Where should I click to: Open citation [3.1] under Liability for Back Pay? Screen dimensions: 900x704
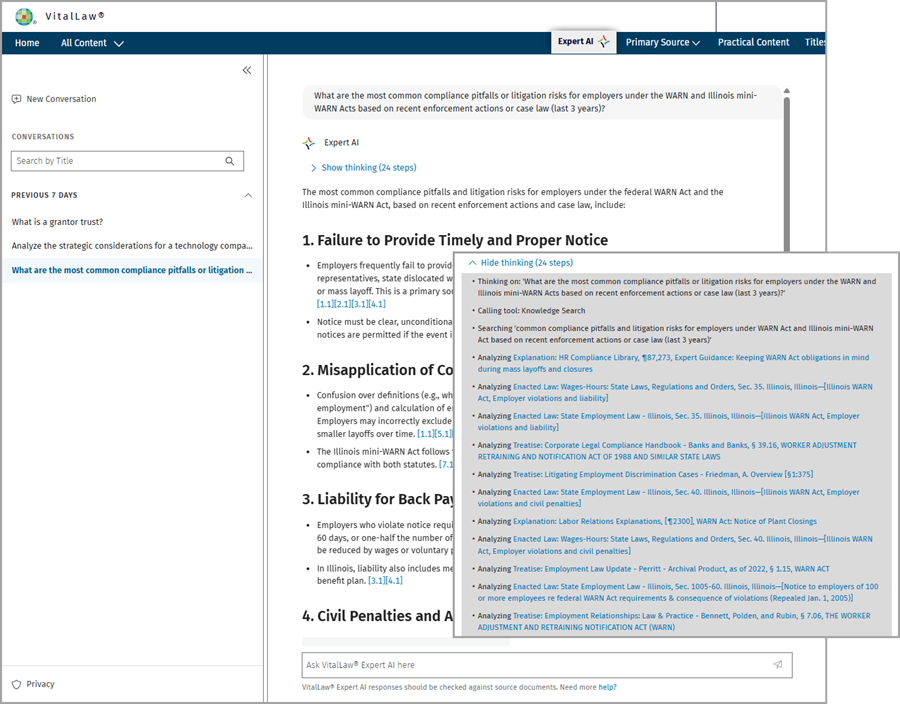tap(376, 581)
